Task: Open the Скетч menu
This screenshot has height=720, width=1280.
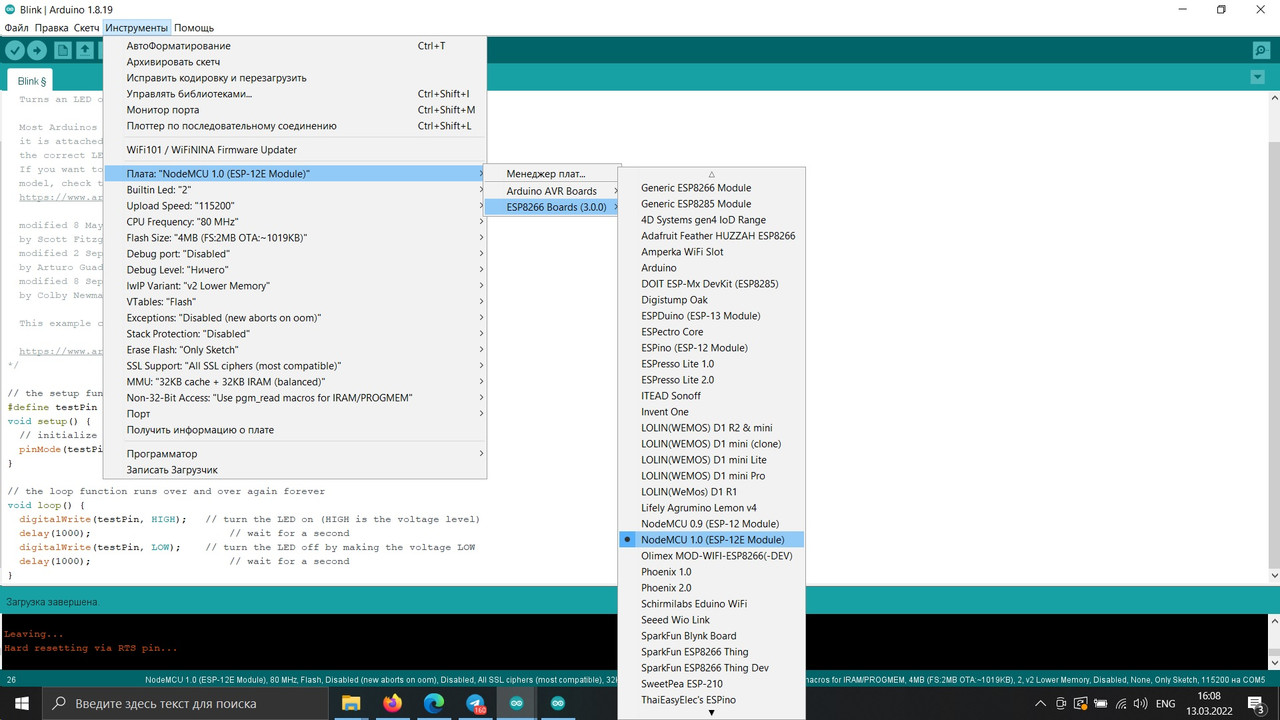Action: point(86,27)
